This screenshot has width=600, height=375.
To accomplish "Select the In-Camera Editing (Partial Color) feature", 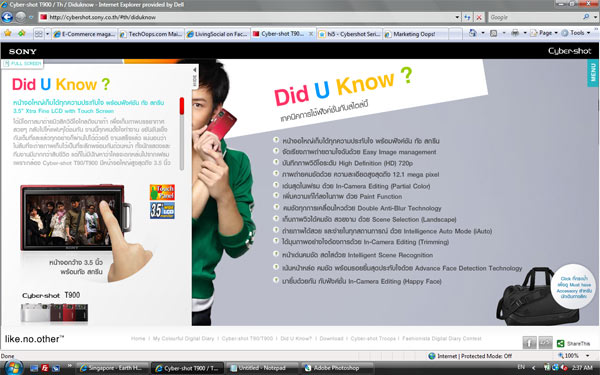I will click(356, 186).
